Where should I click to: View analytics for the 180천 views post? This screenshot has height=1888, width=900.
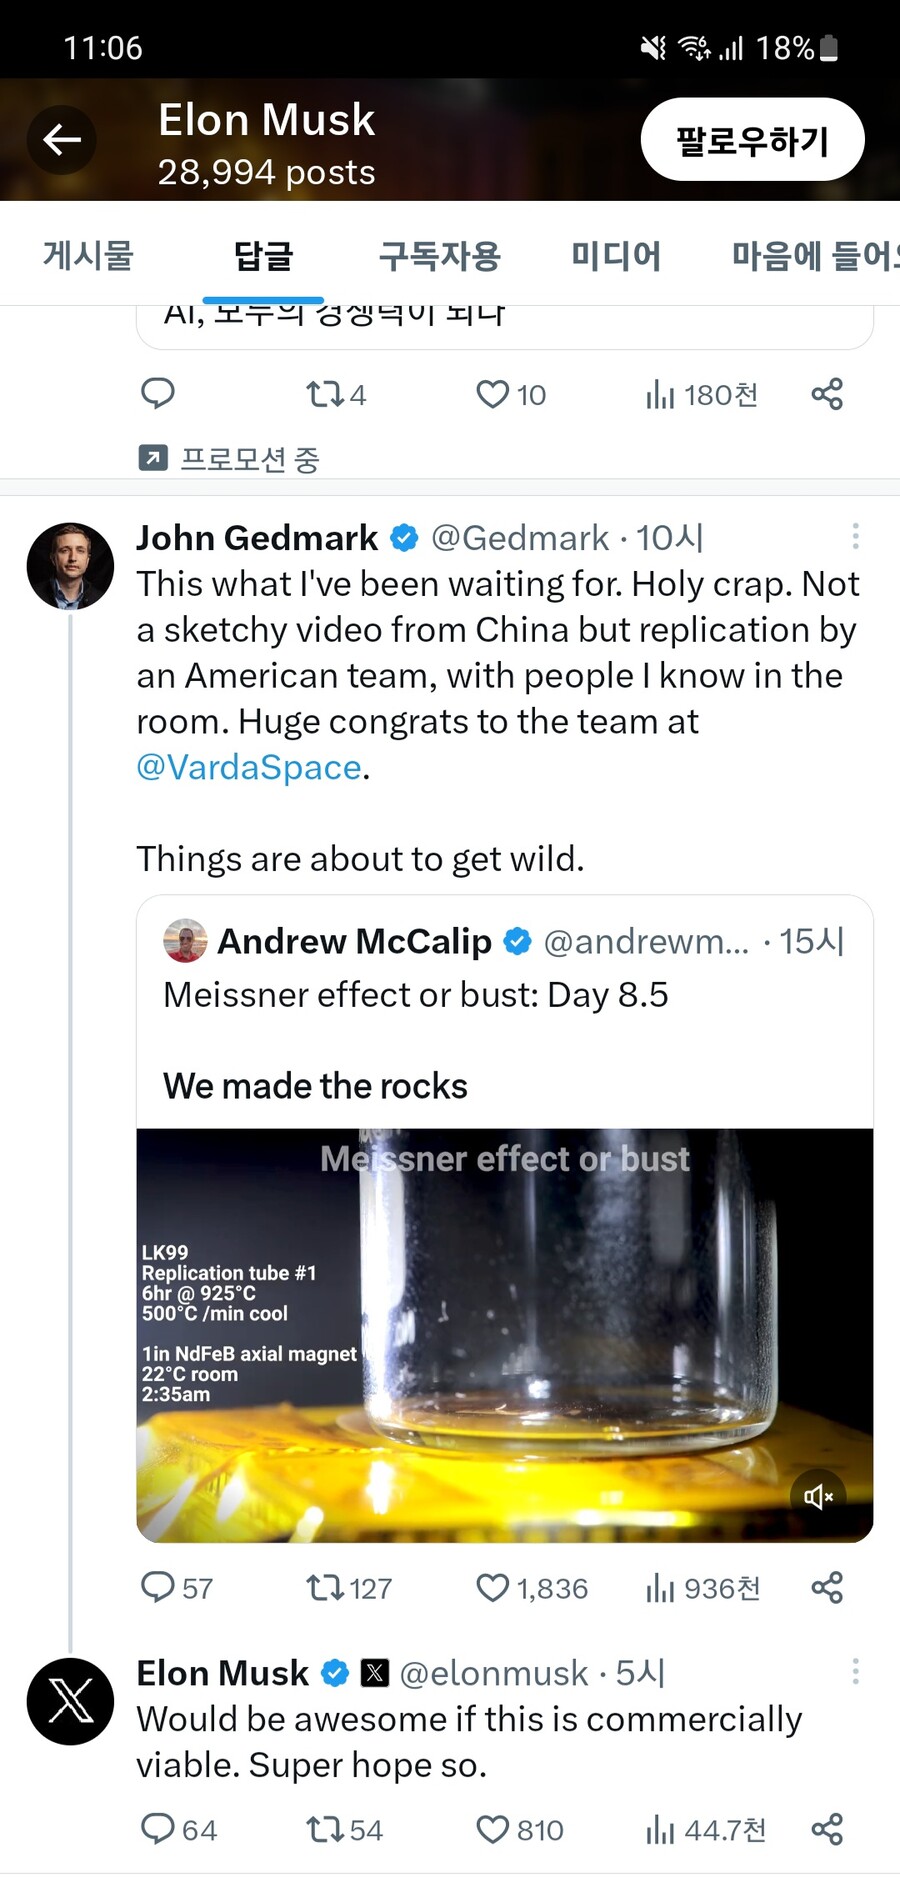701,395
